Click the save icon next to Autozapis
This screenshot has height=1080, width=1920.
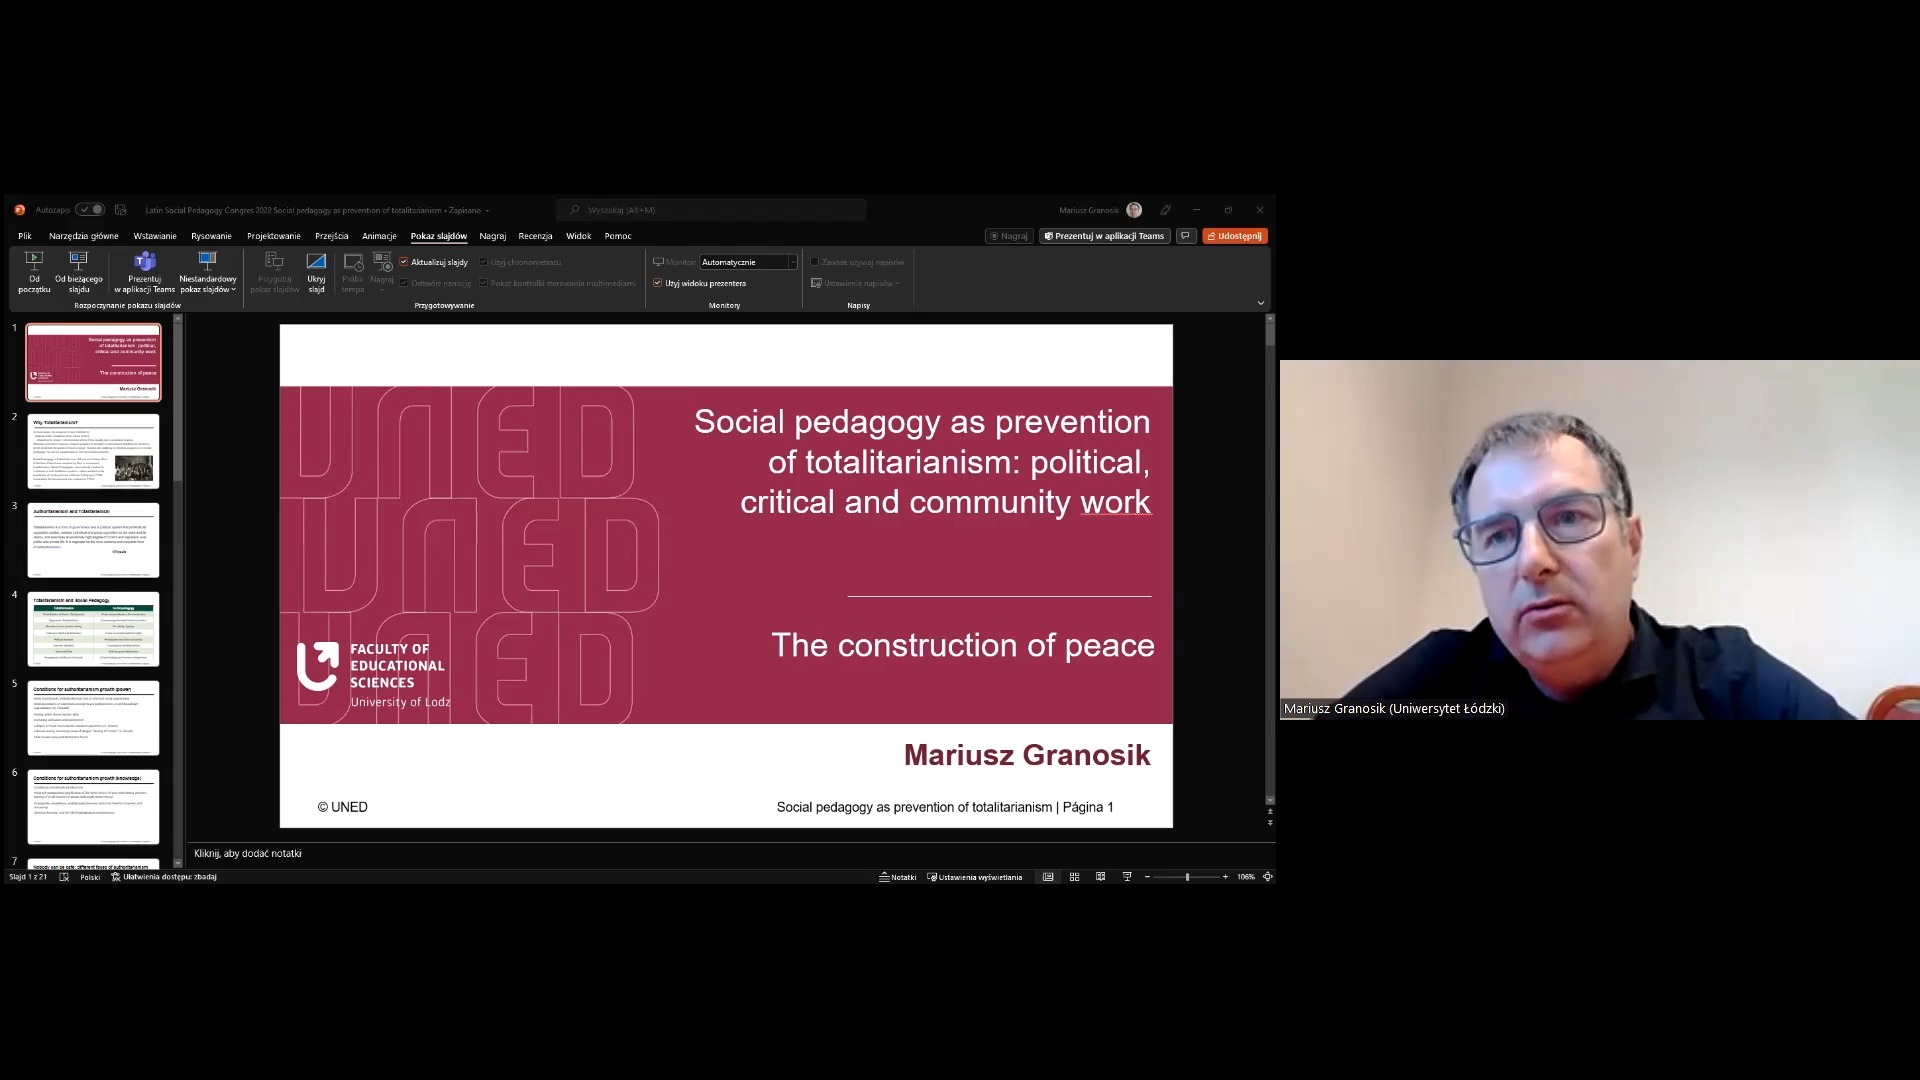121,210
